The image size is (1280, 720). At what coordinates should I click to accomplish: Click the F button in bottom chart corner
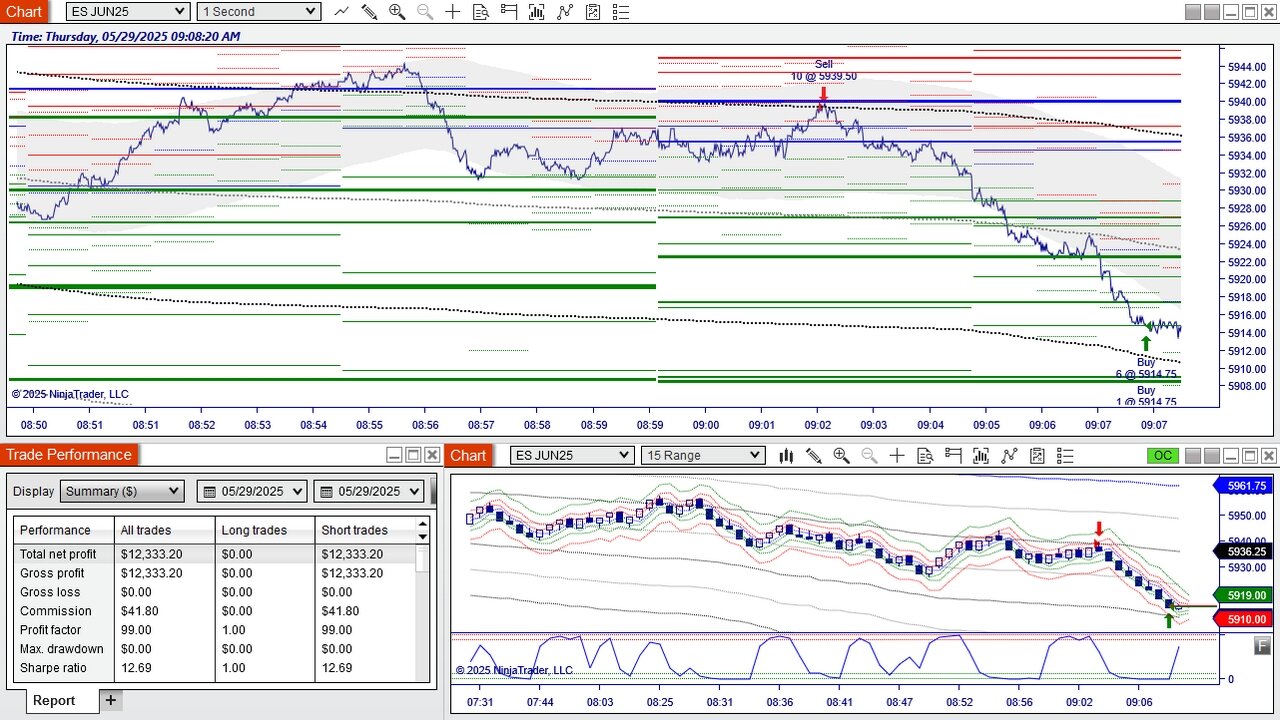click(x=1263, y=646)
